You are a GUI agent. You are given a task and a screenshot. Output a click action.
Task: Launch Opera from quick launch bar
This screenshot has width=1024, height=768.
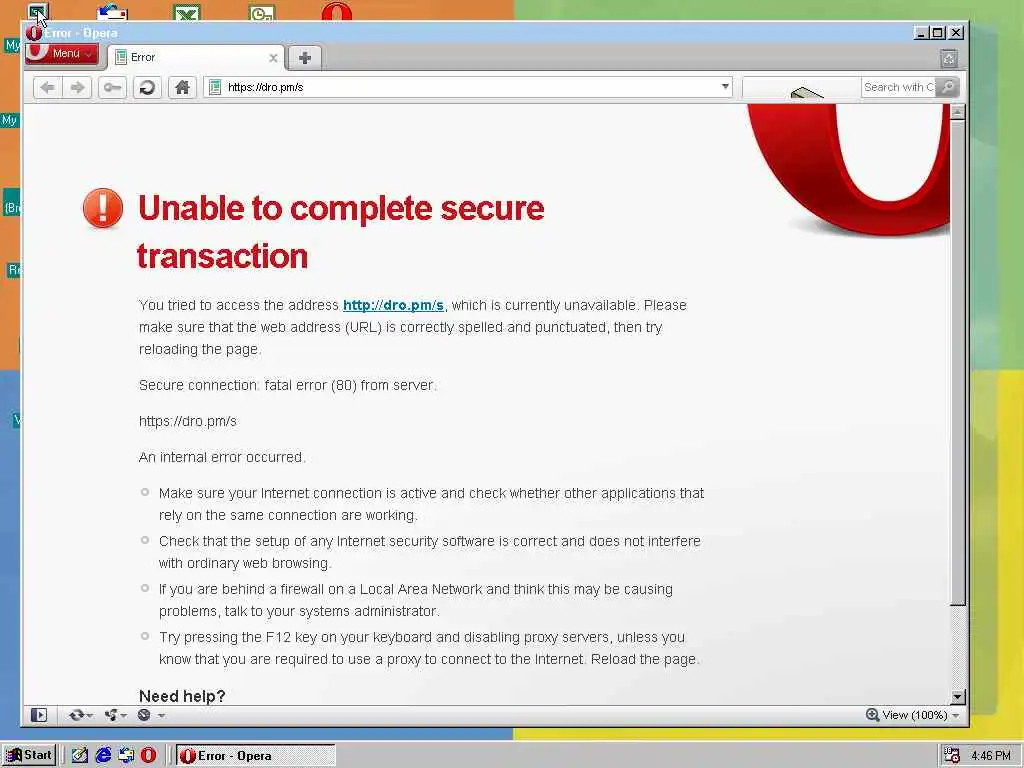tap(149, 756)
